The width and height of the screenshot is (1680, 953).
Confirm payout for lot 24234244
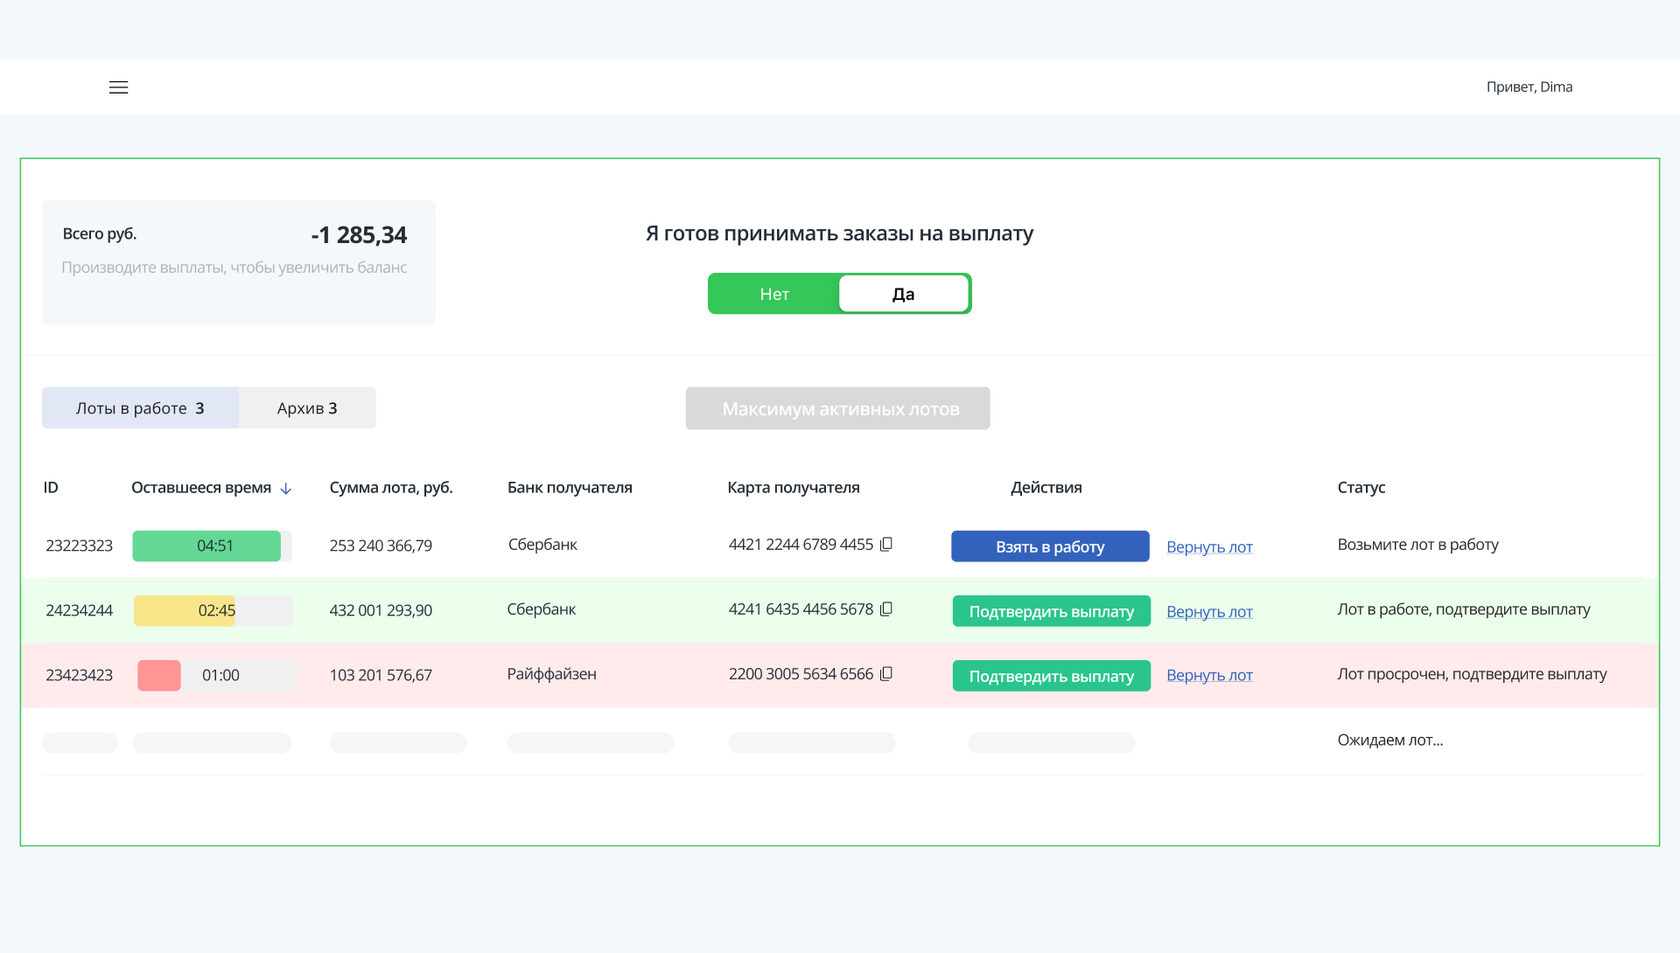tap(1051, 611)
